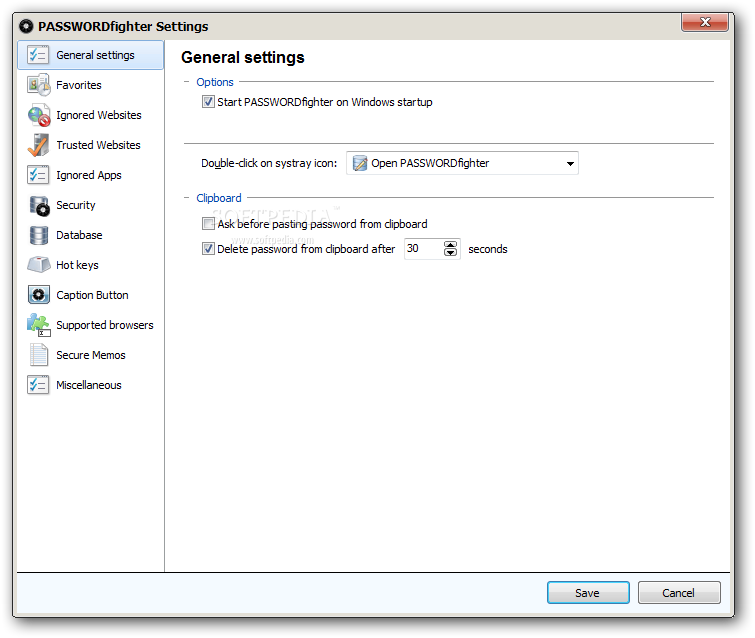Click the Hot keys keyboard-key icon
Image resolution: width=755 pixels, height=638 pixels.
pos(39,264)
